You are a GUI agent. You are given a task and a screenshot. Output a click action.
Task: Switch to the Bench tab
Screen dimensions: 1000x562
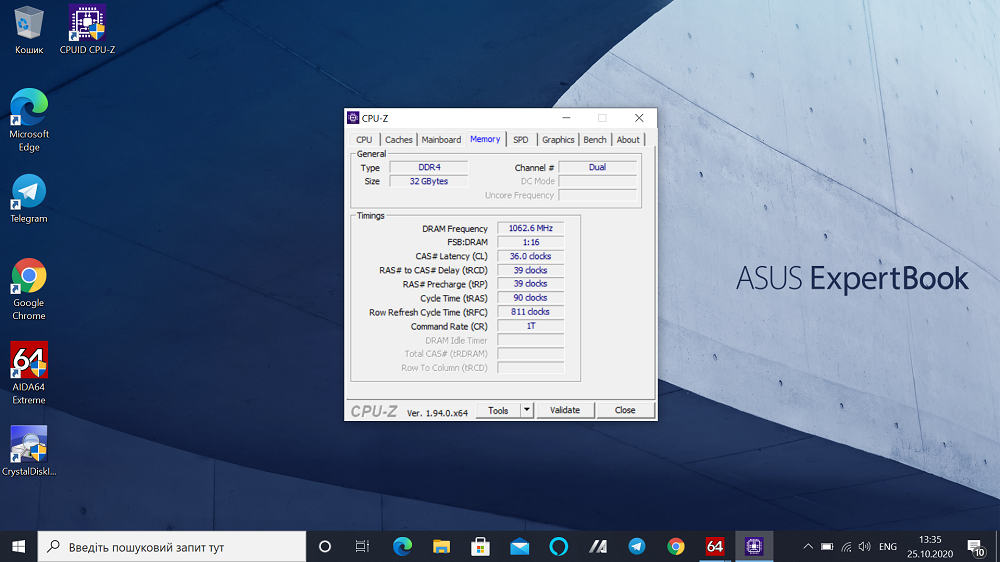pyautogui.click(x=594, y=140)
